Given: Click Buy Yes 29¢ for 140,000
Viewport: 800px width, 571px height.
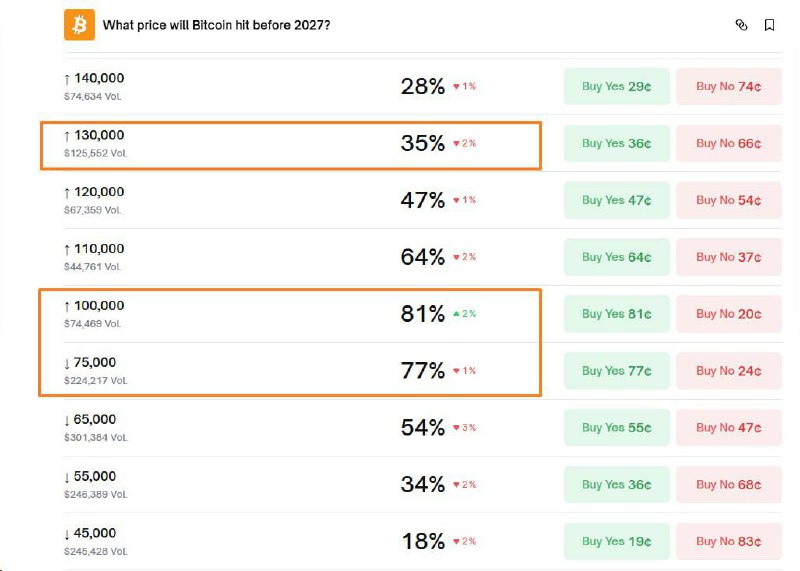Looking at the screenshot, I should click(616, 87).
